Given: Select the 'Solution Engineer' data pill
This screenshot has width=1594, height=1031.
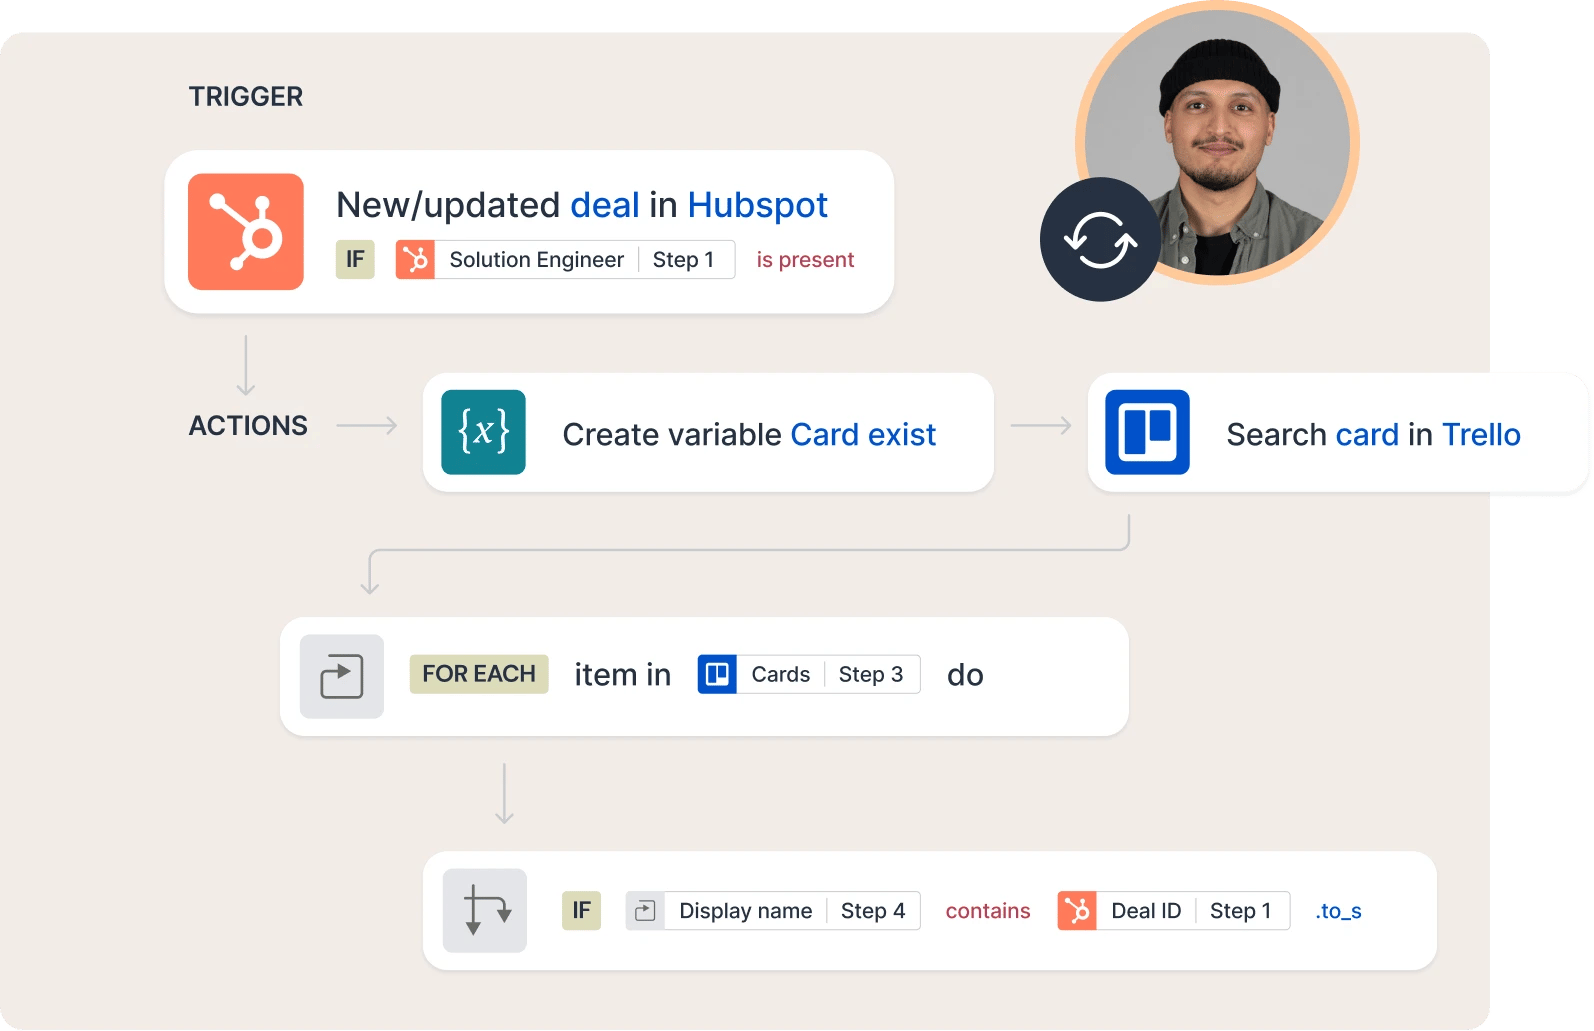Looking at the screenshot, I should [566, 260].
